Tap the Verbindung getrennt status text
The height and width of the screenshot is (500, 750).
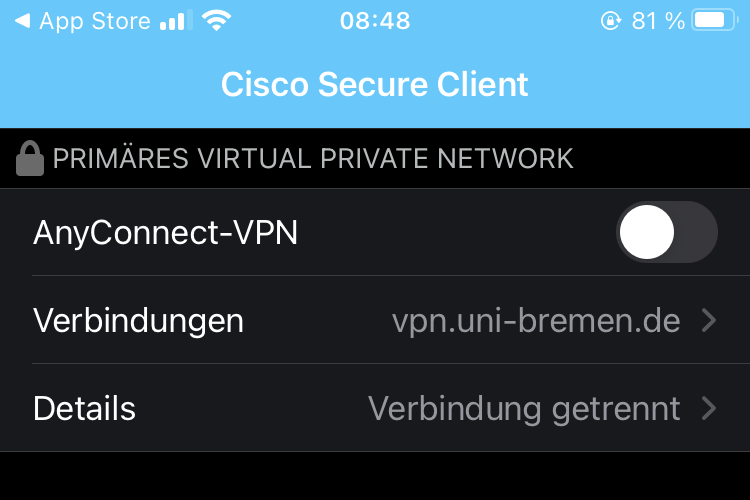[524, 408]
